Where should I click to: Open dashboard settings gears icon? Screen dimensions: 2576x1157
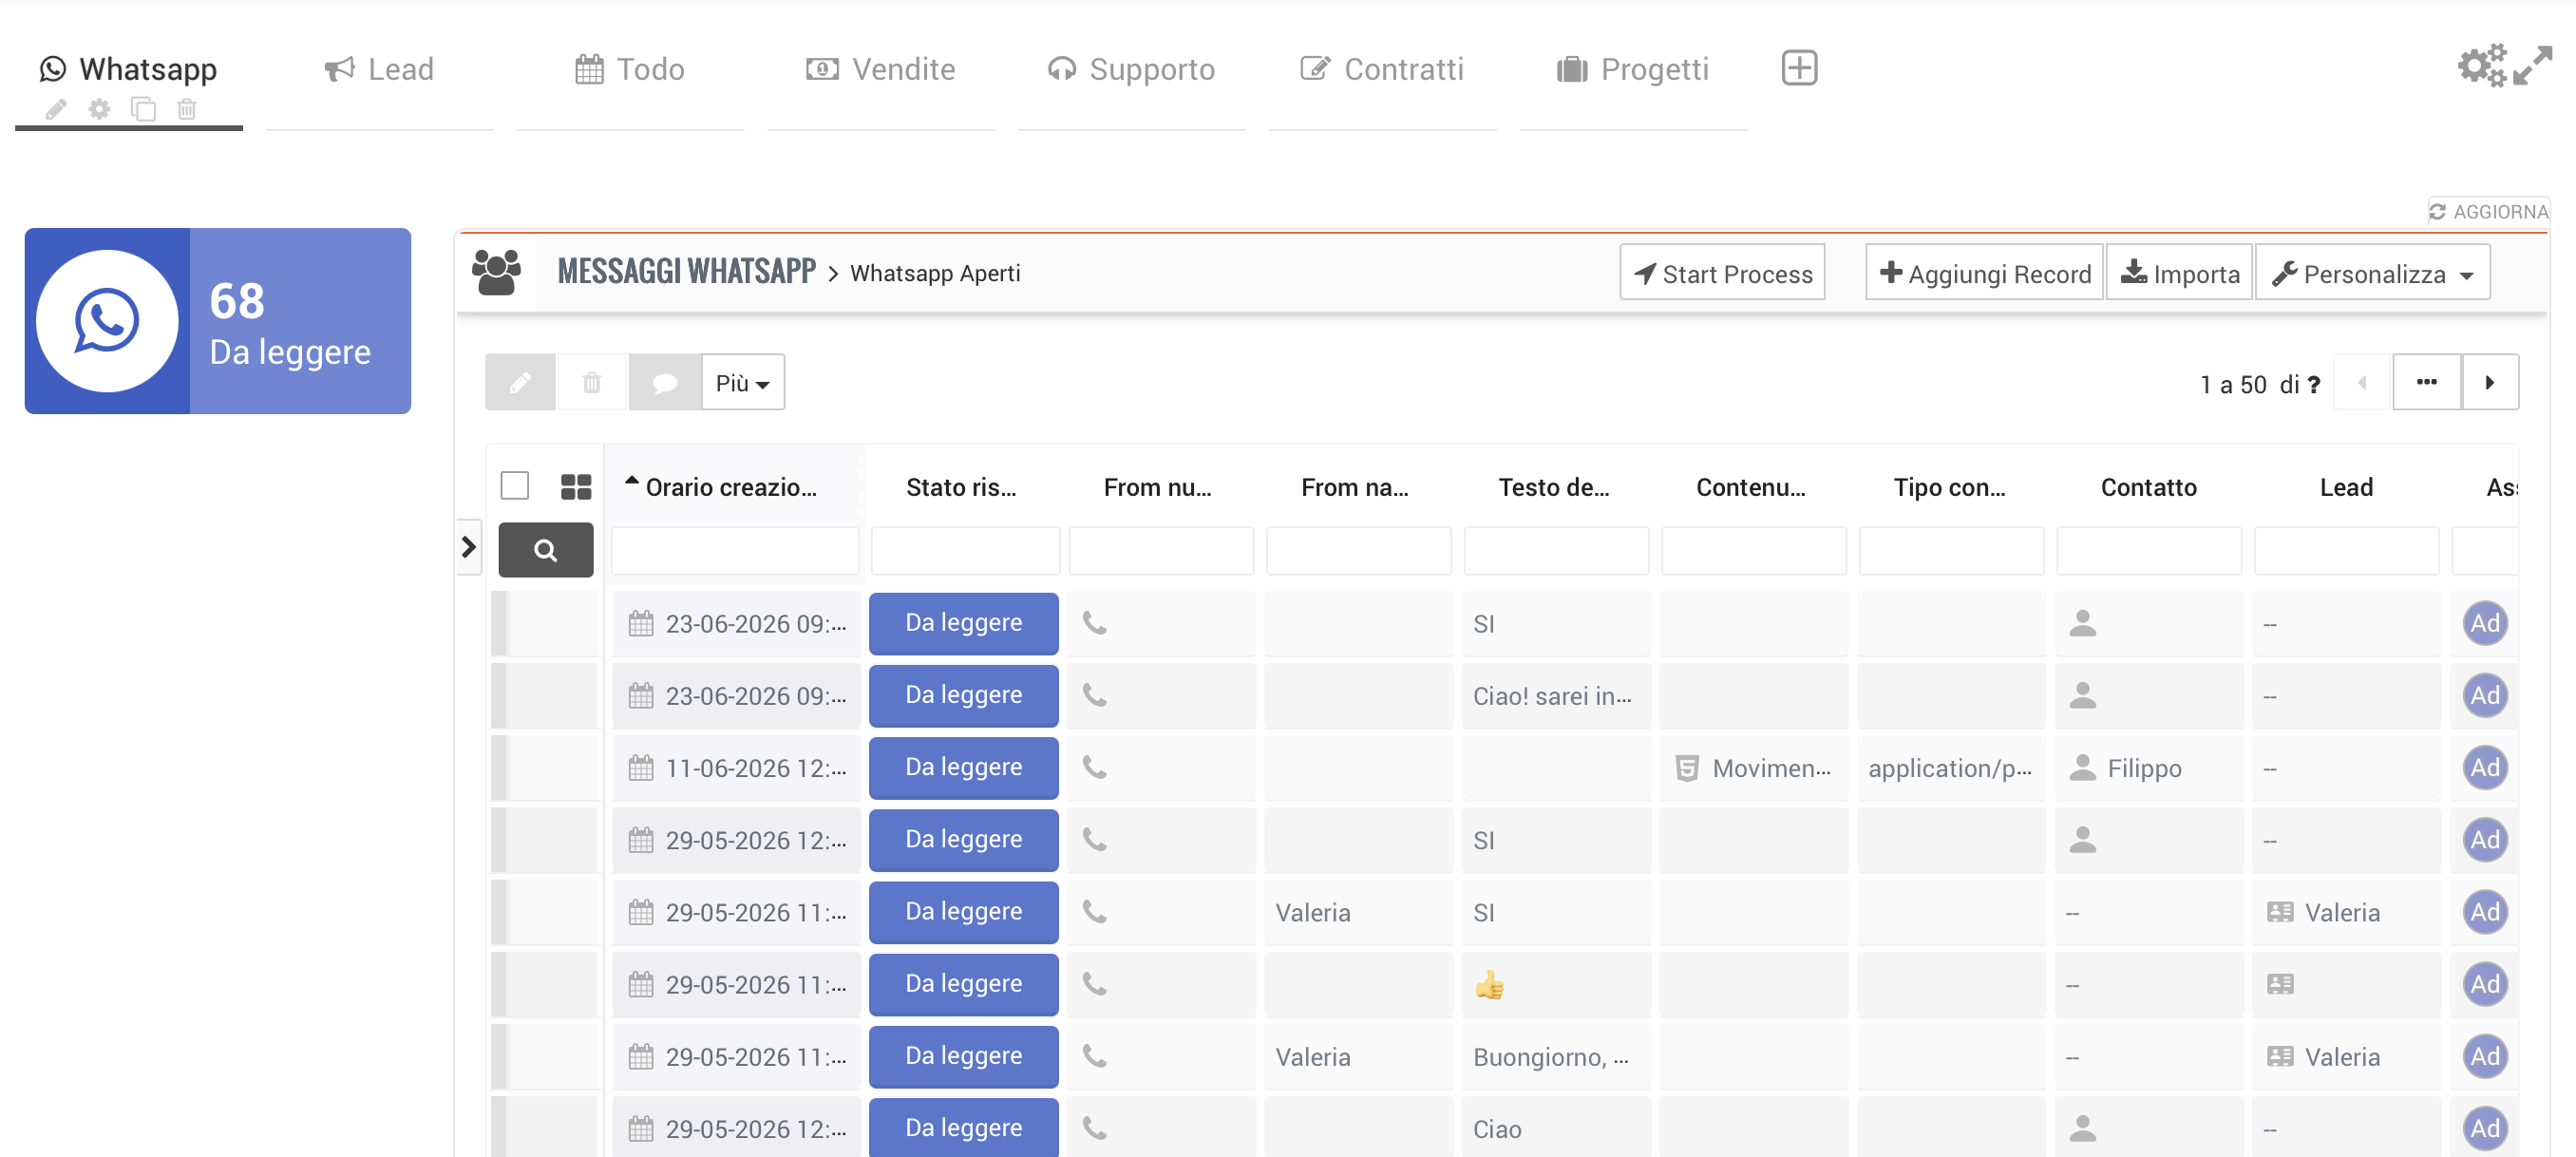(x=2482, y=66)
